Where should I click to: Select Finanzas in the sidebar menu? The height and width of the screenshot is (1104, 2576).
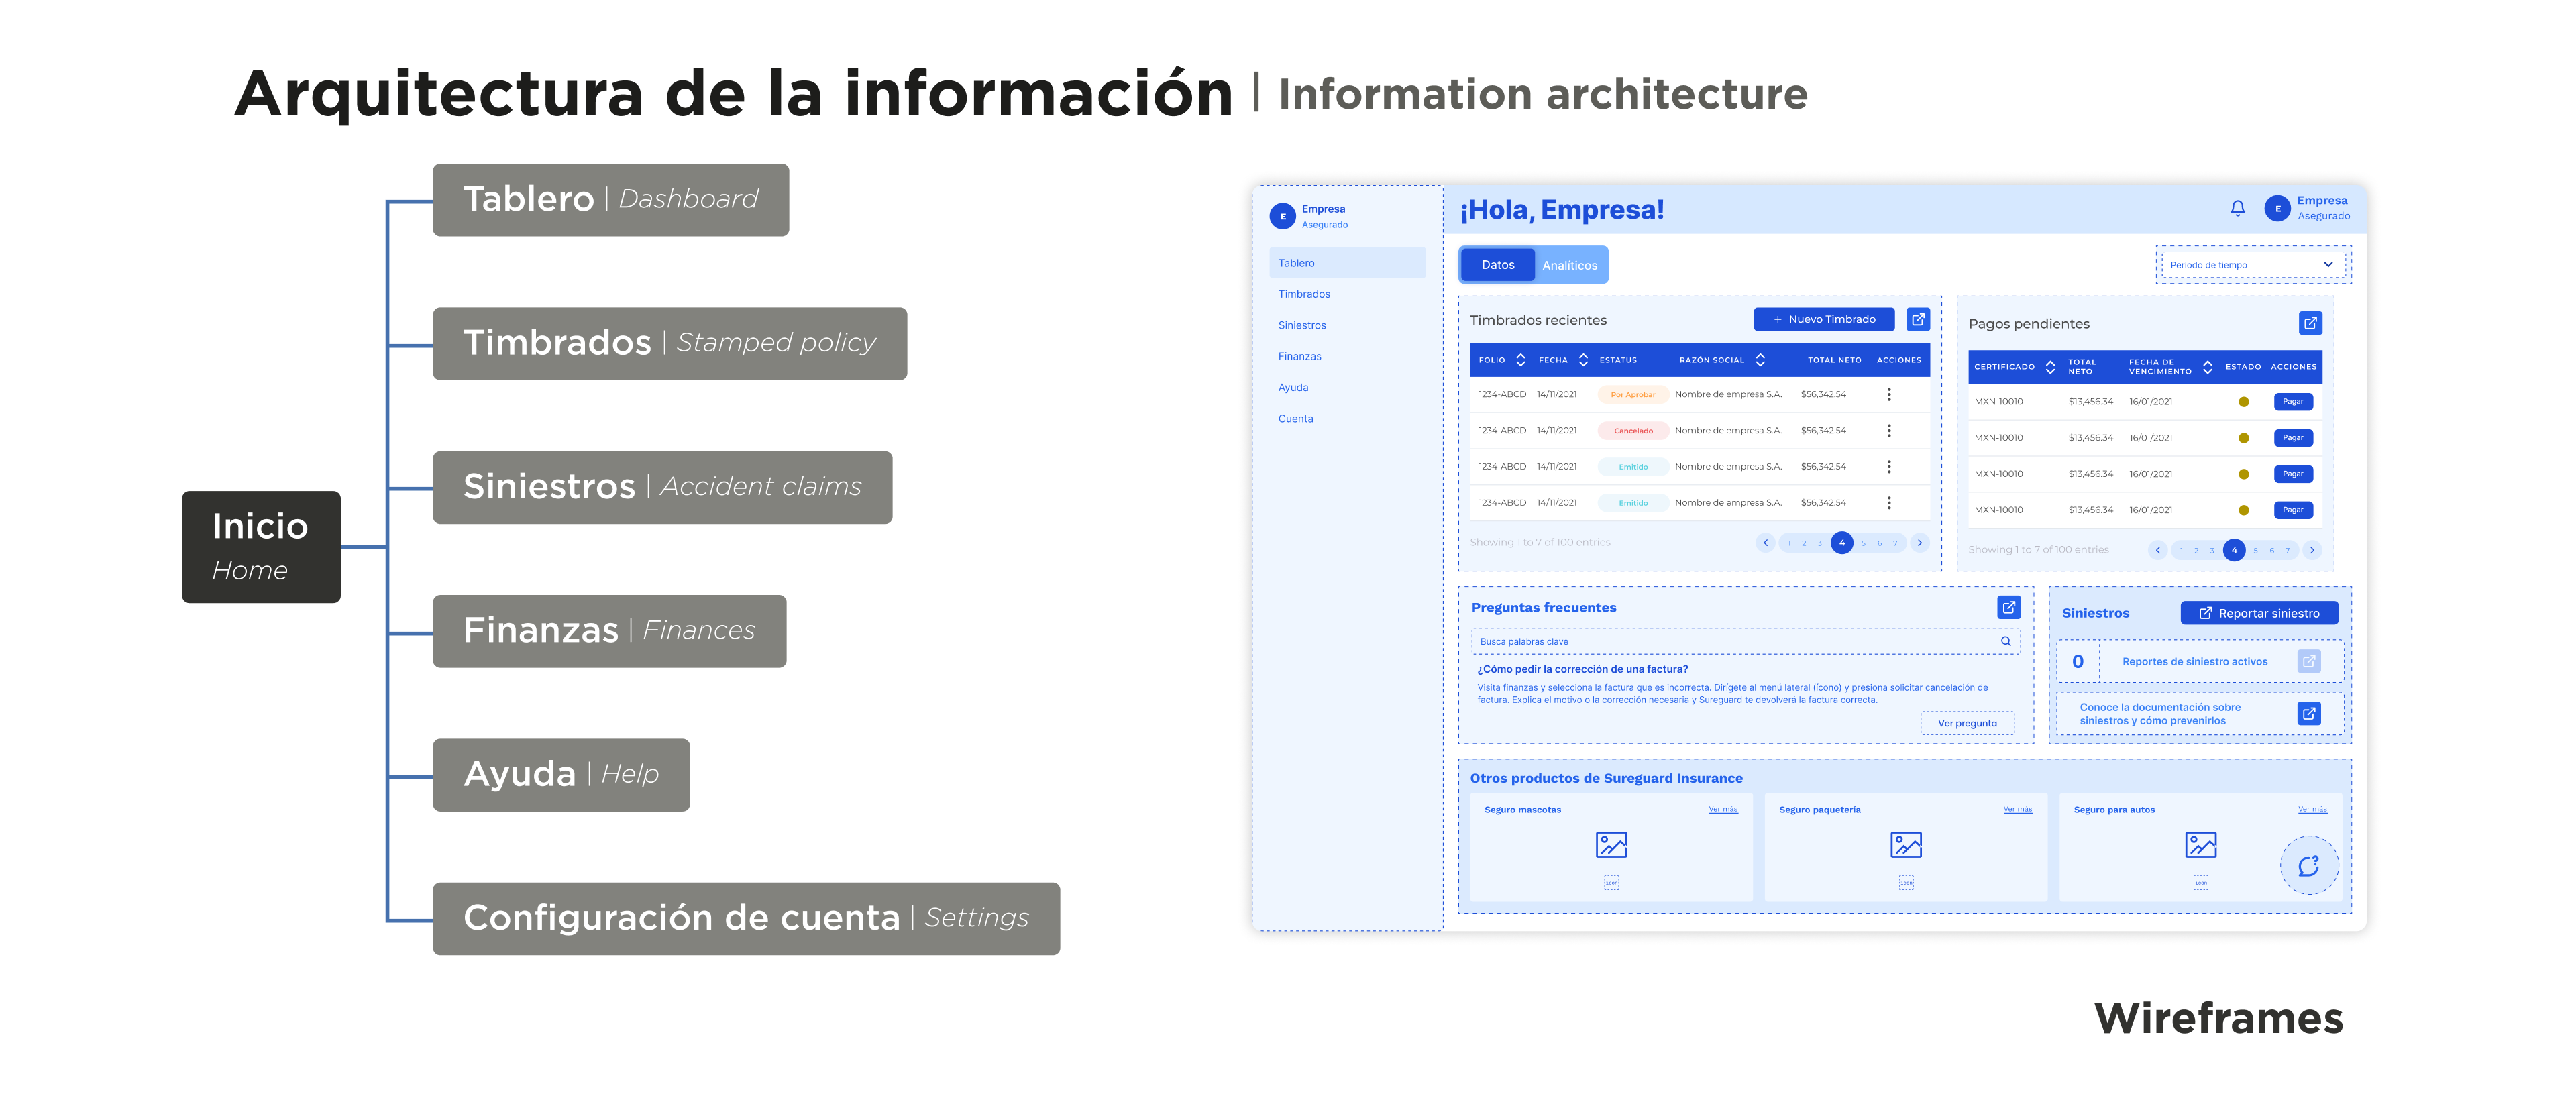(x=1299, y=356)
